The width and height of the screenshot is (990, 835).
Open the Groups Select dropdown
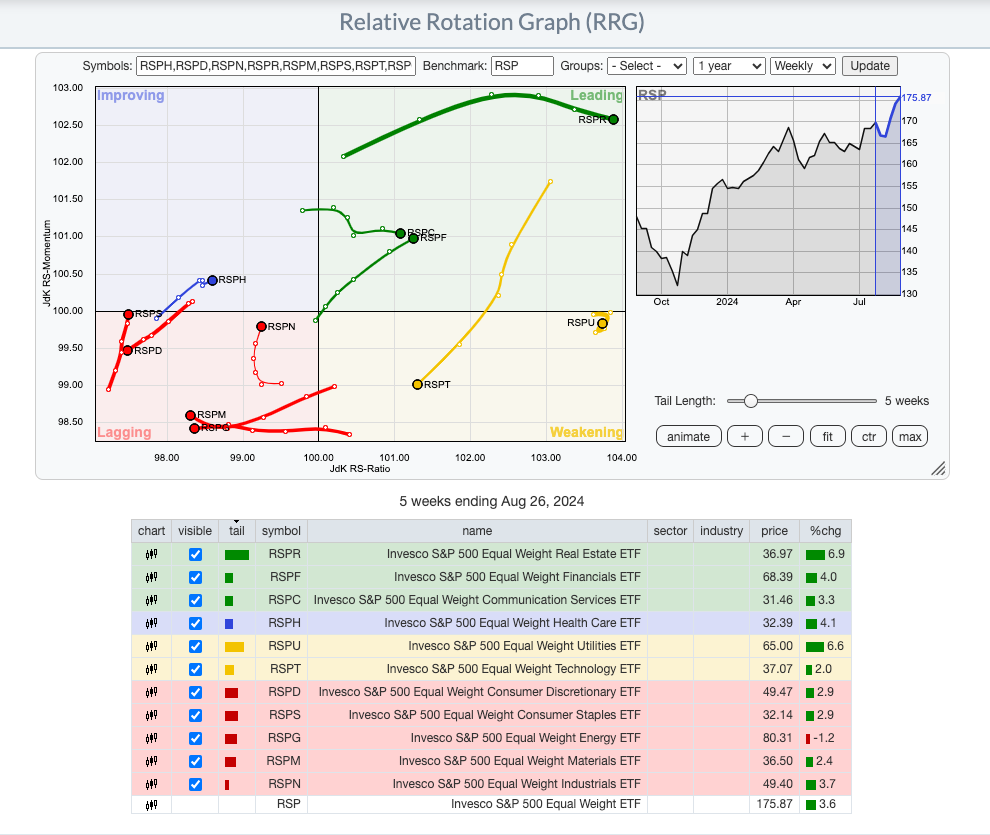[647, 66]
